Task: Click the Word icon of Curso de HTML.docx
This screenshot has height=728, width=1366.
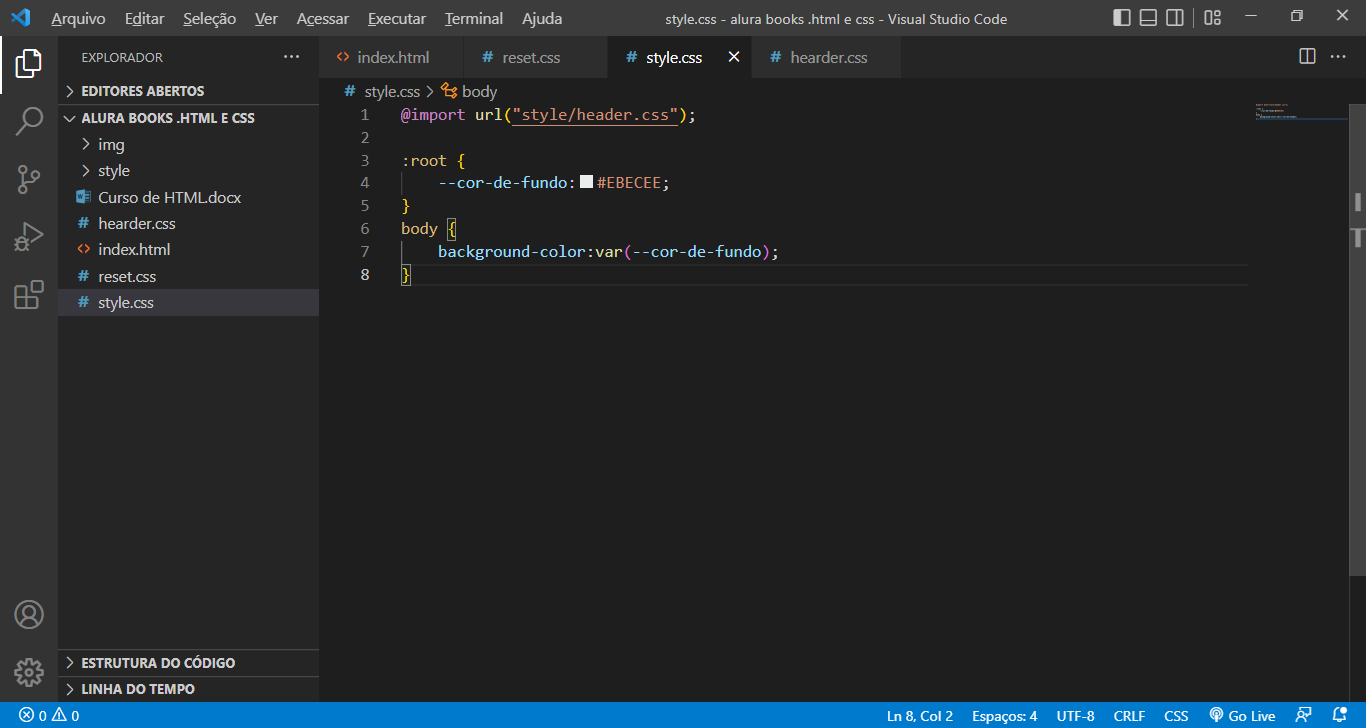Action: (84, 197)
